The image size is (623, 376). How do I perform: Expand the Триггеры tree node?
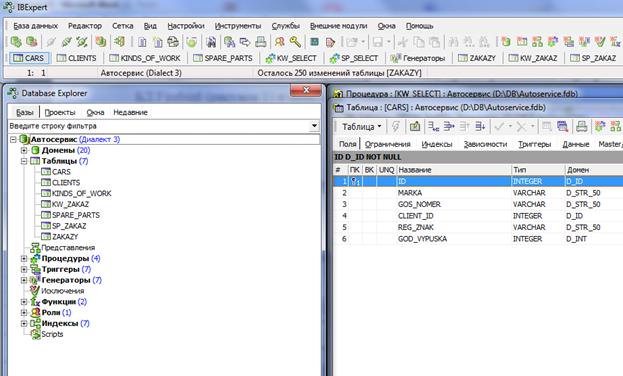pyautogui.click(x=24, y=269)
